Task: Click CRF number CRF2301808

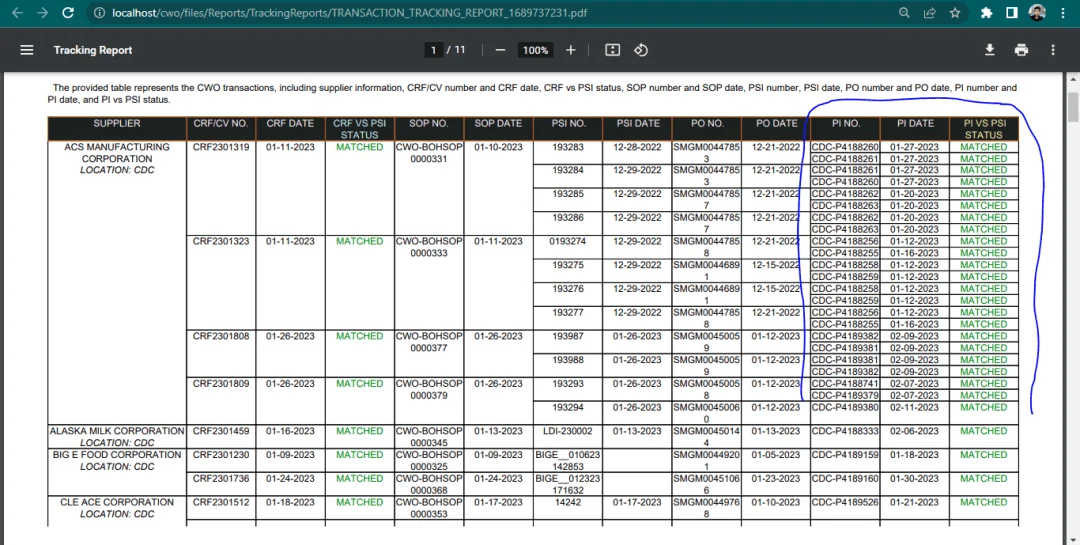Action: (221, 336)
